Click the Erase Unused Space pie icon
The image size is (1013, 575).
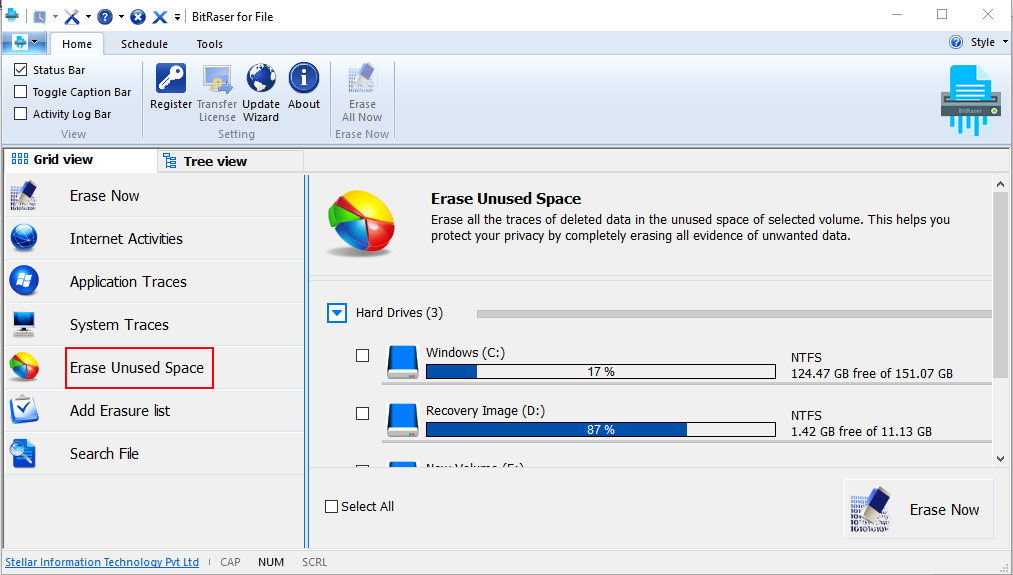click(x=24, y=367)
